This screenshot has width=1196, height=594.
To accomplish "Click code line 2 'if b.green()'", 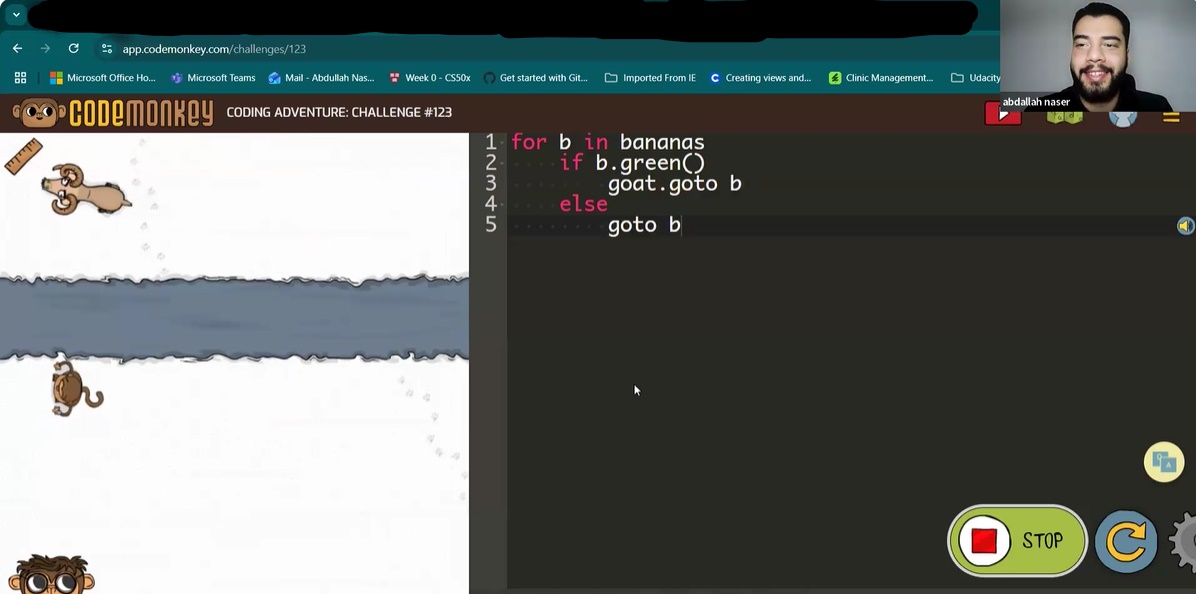I will click(632, 163).
